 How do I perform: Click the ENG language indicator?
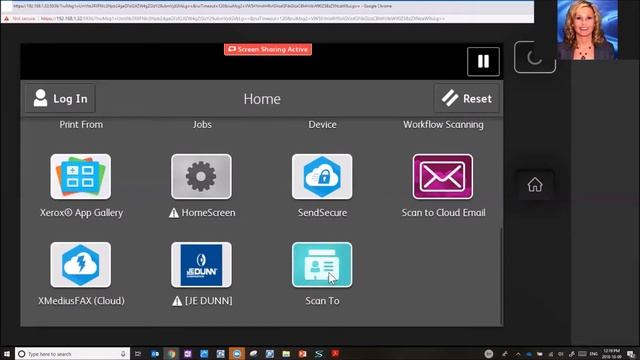(x=594, y=354)
